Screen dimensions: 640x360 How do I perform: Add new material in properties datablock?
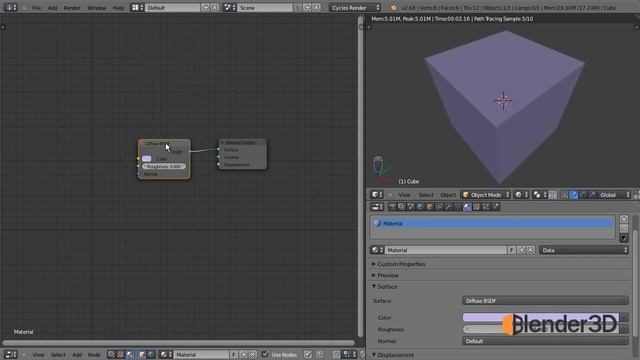click(x=521, y=250)
